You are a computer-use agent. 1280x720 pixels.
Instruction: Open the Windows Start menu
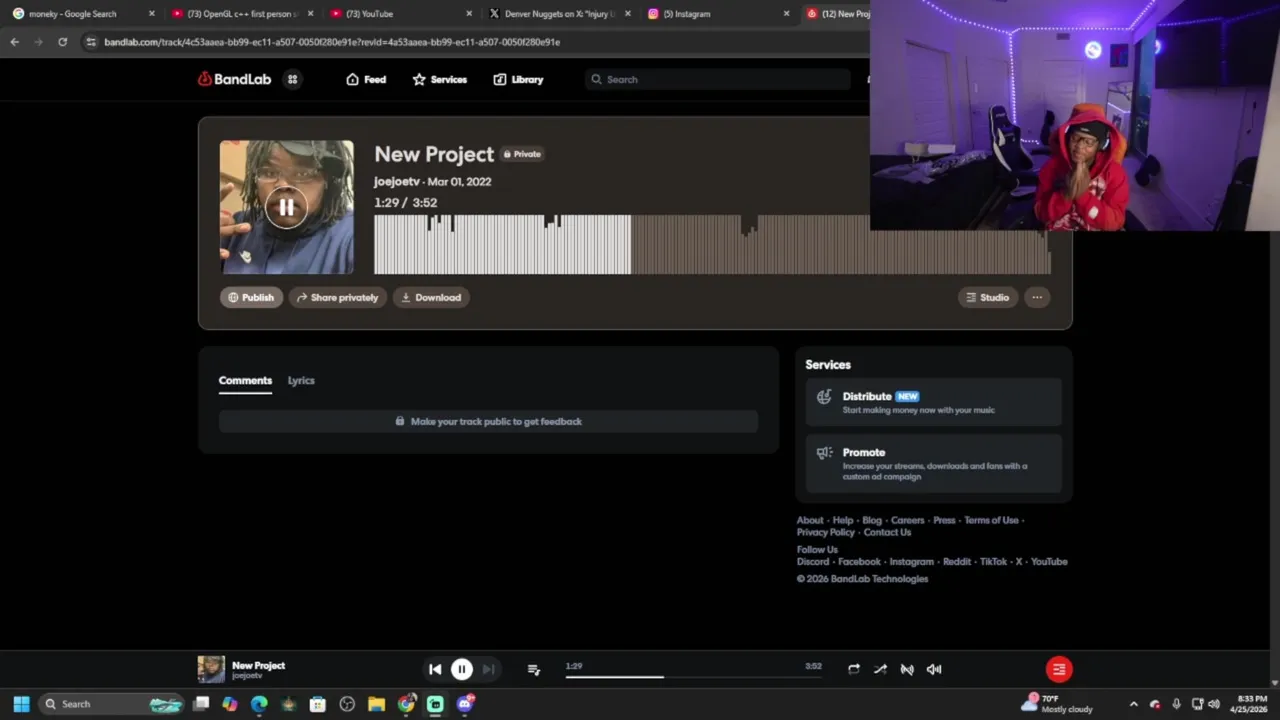21,704
